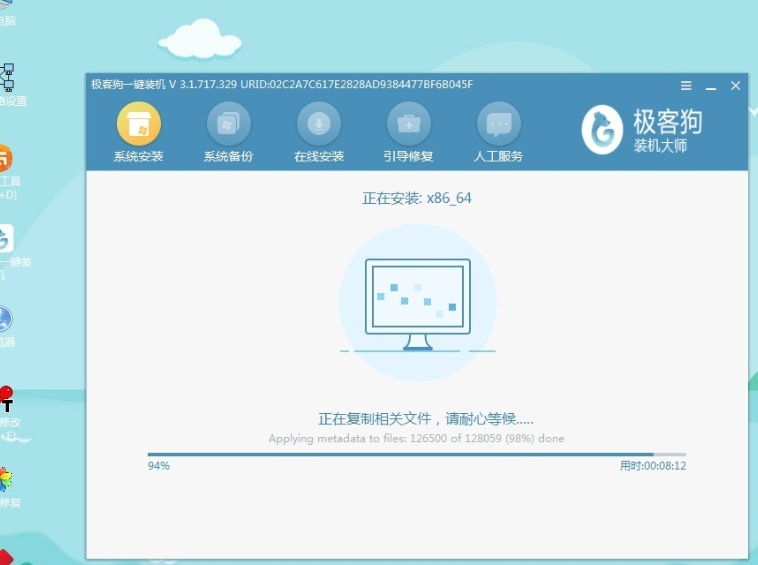
Task: Click the window title bar version text
Action: (282, 85)
